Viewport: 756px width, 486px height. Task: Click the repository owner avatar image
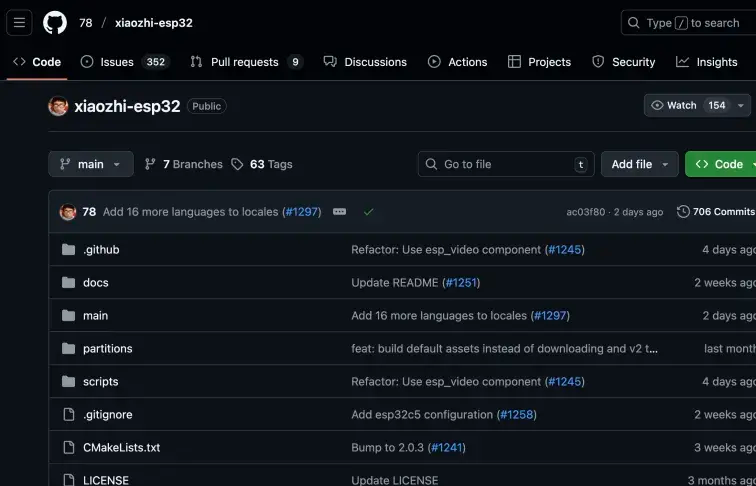[x=58, y=106]
